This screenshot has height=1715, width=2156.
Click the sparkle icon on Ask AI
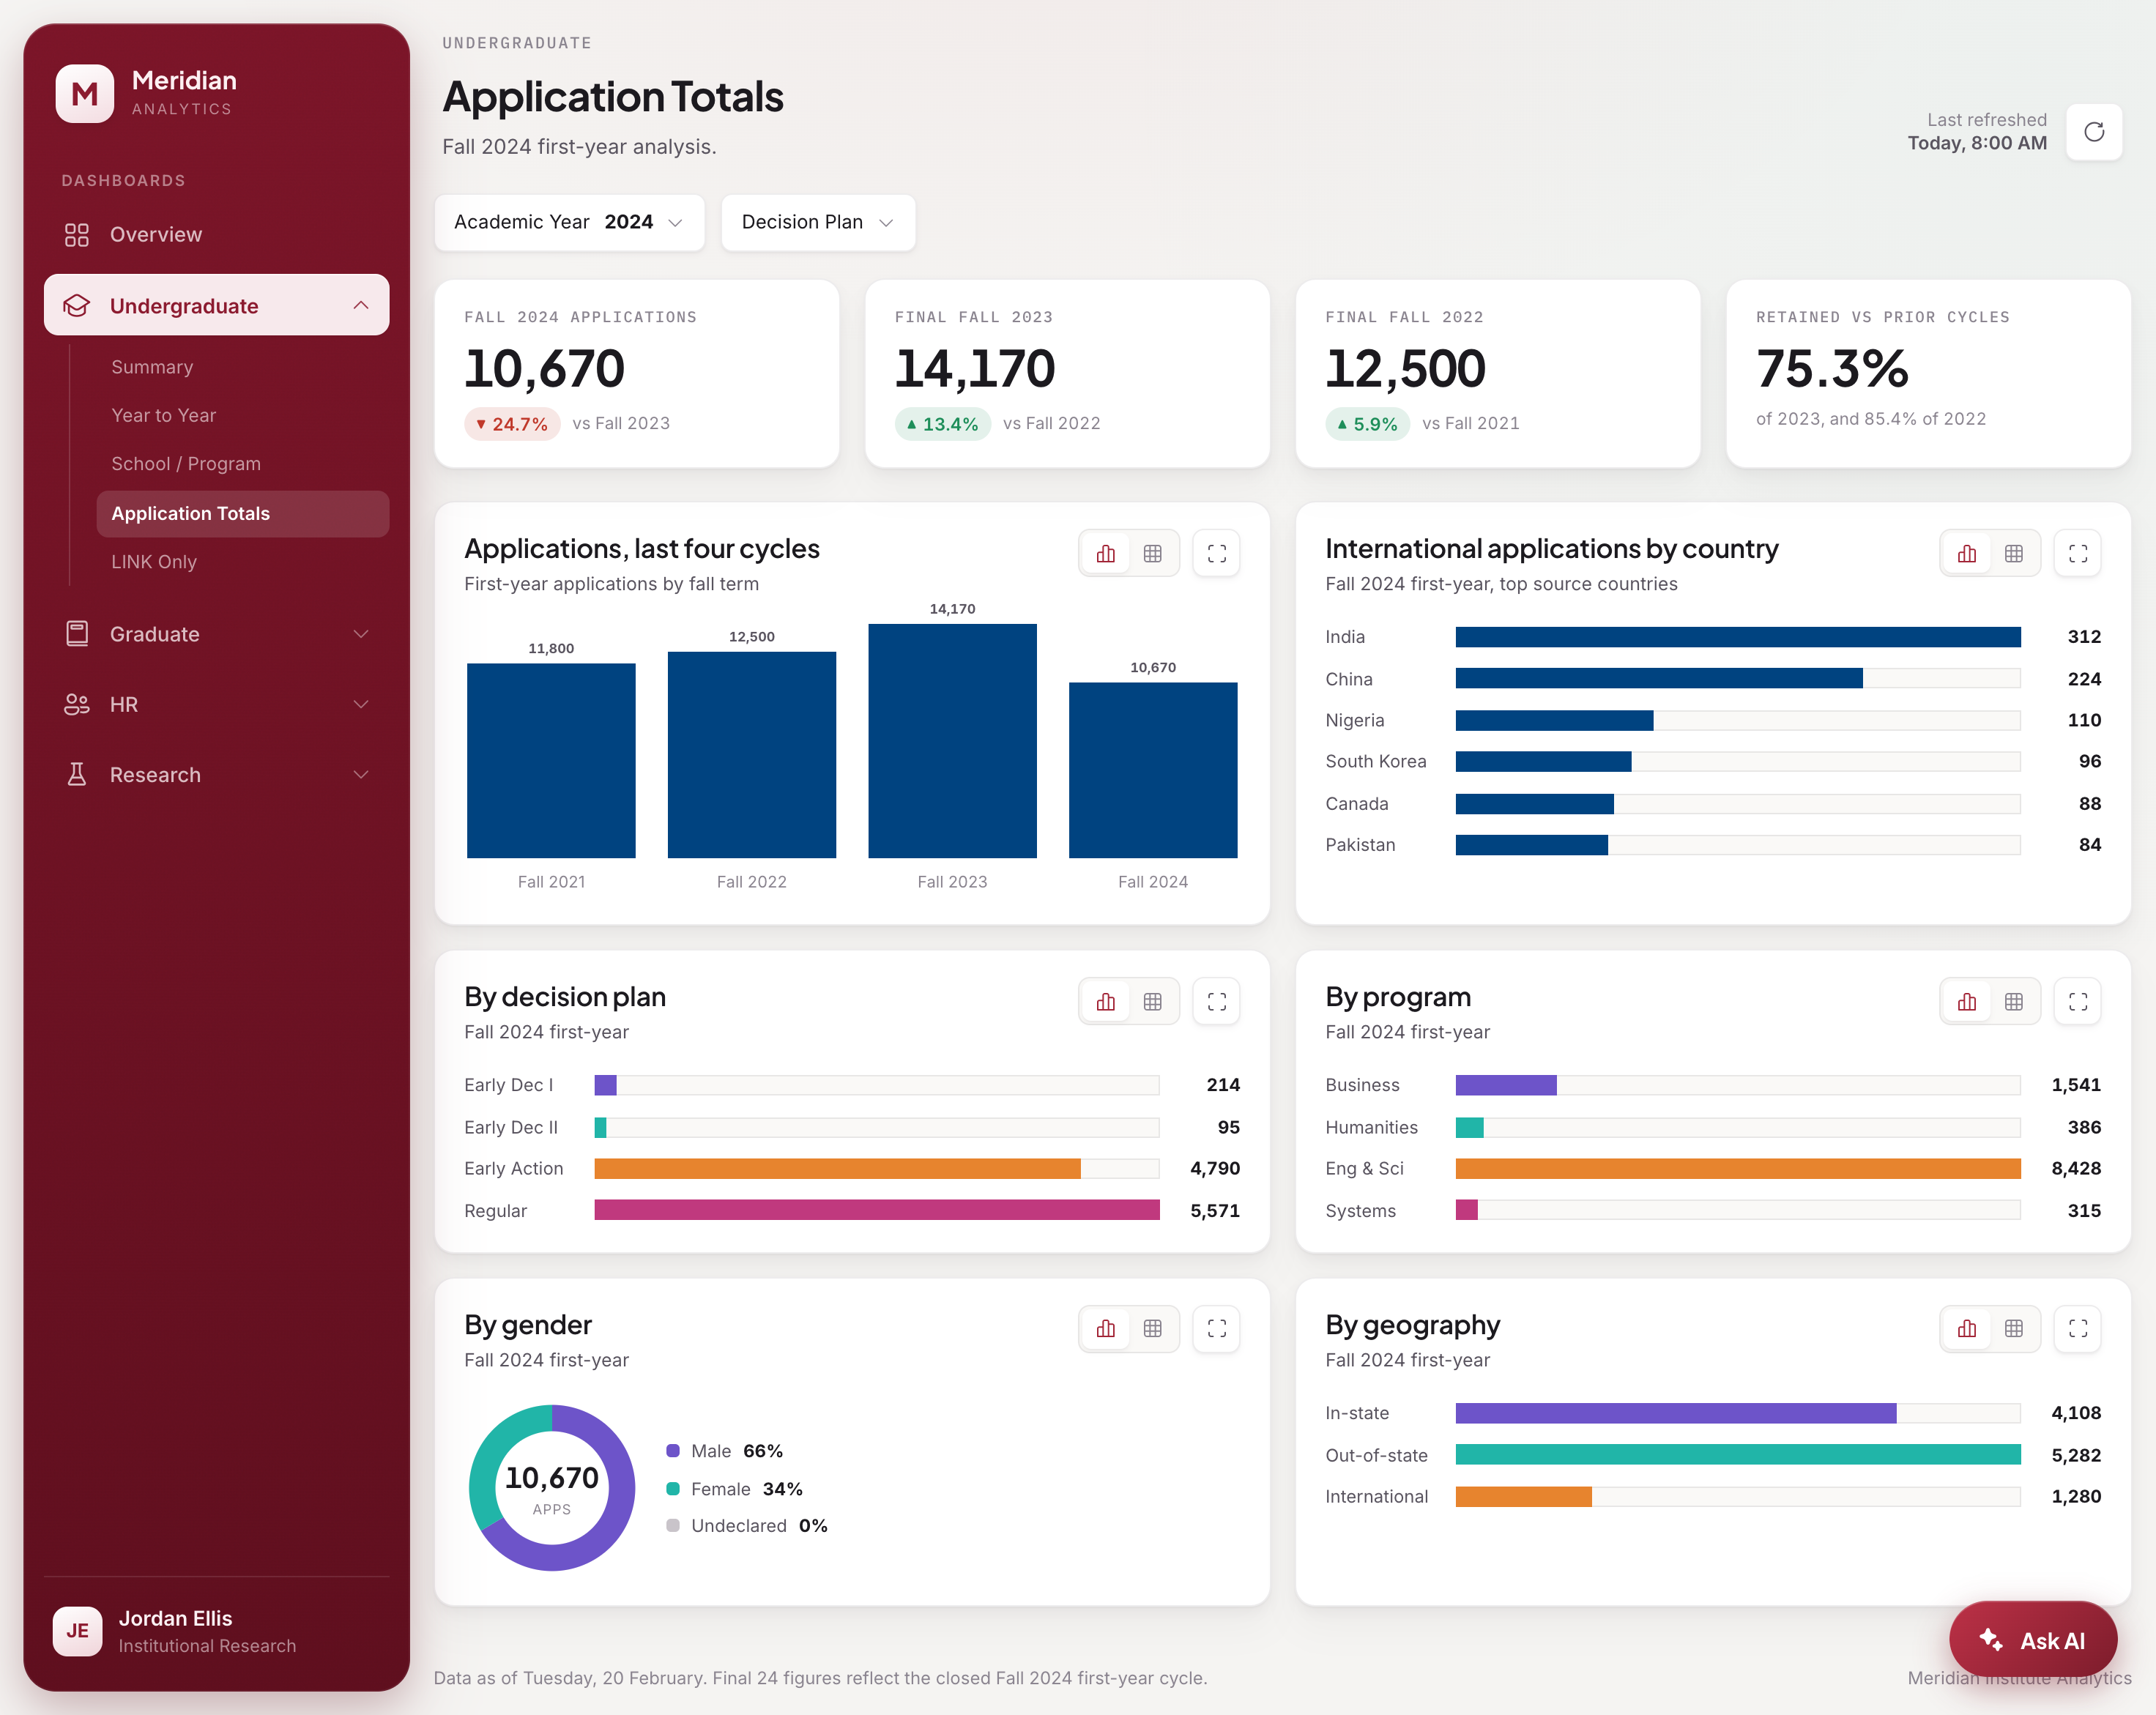tap(1991, 1640)
